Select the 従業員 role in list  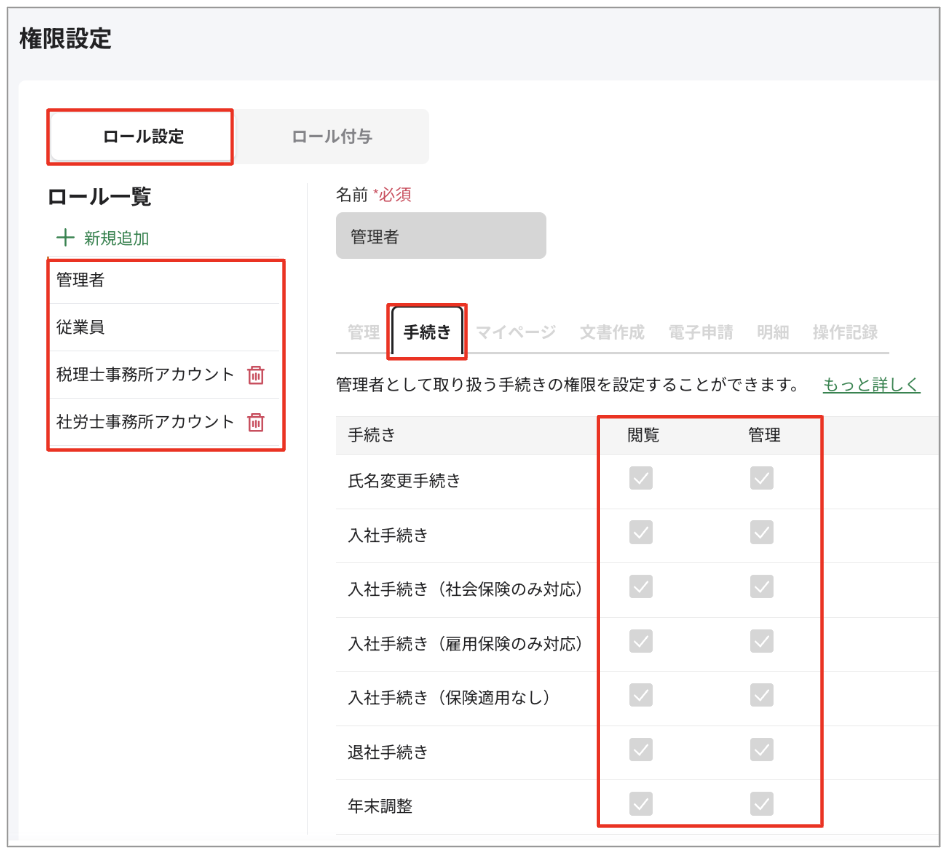pos(165,327)
